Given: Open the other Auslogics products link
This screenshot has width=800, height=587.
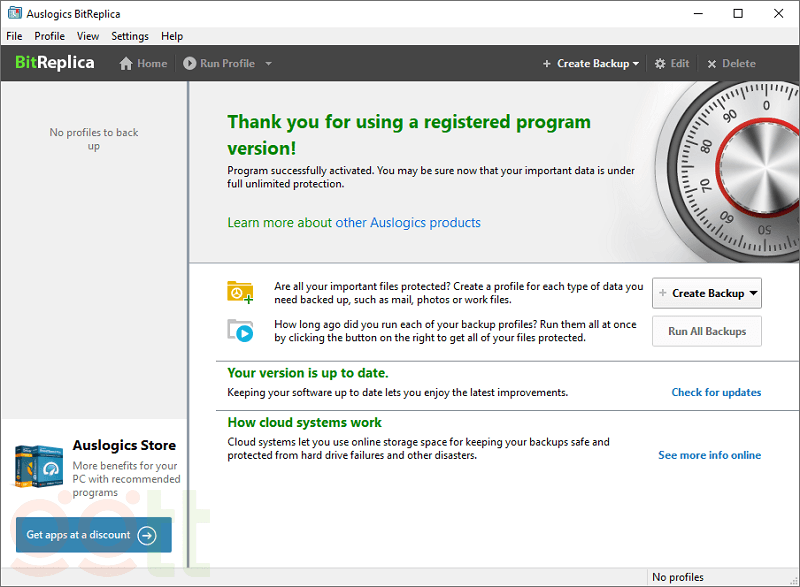Looking at the screenshot, I should coord(408,223).
